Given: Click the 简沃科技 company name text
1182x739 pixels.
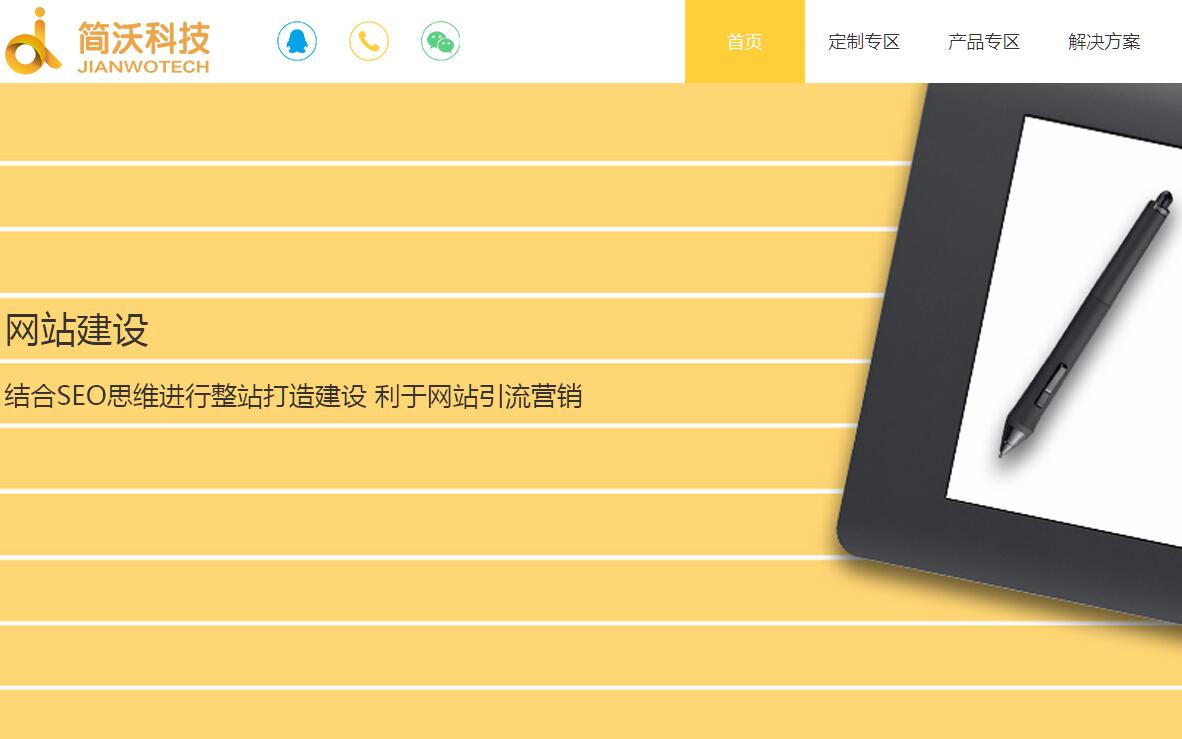Looking at the screenshot, I should 144,38.
